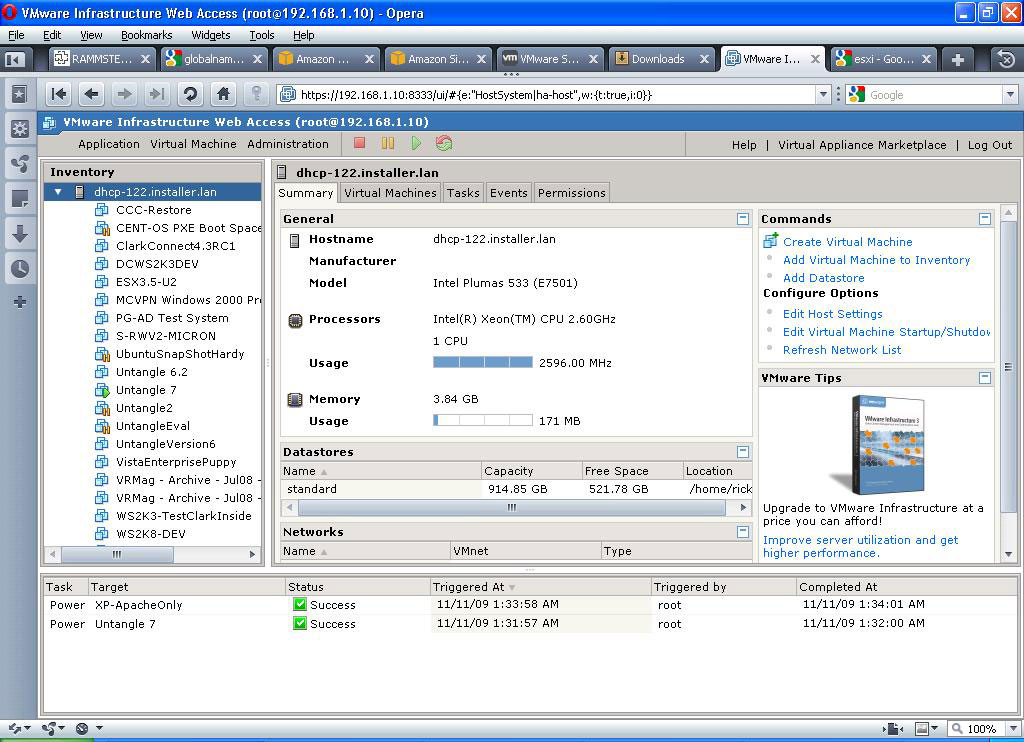Click Opera's Forward navigation arrow

[x=124, y=95]
